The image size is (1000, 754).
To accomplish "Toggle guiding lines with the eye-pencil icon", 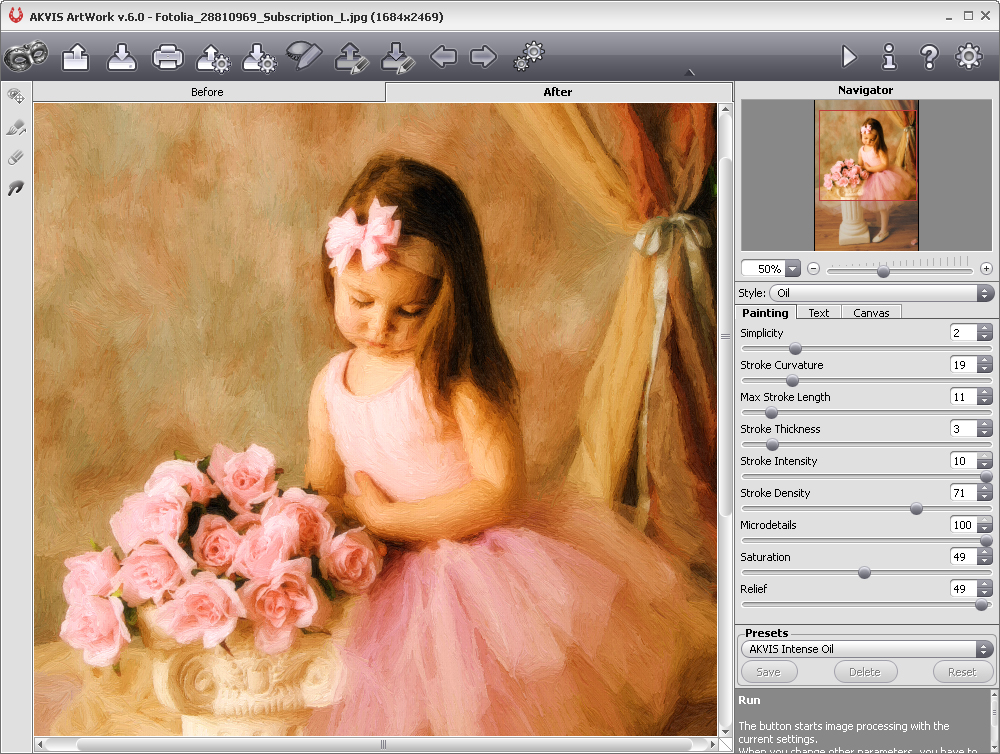I will [303, 55].
